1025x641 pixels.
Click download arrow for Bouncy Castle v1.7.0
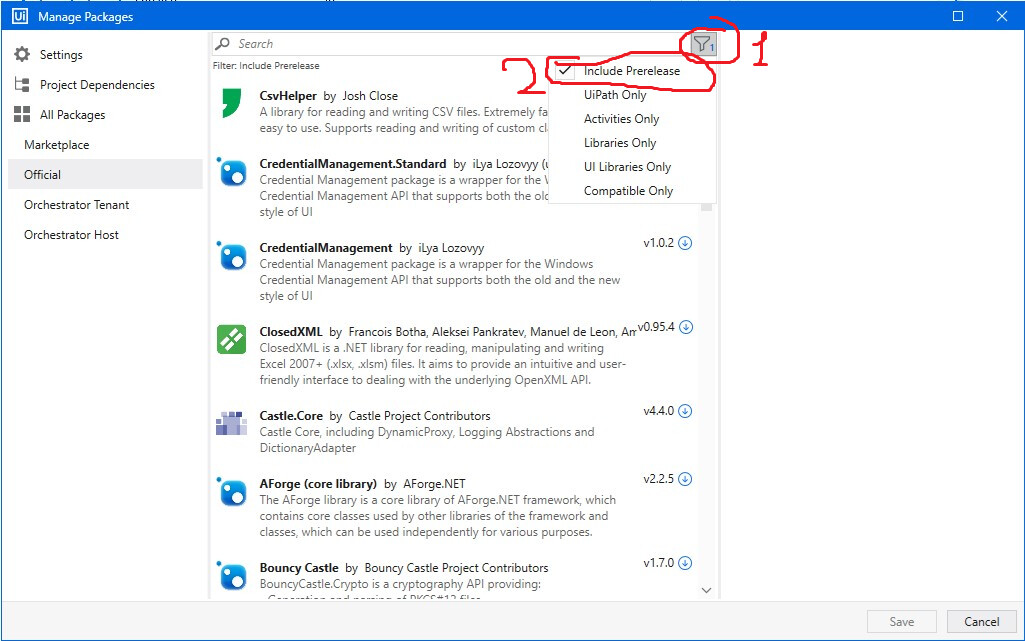tap(685, 563)
